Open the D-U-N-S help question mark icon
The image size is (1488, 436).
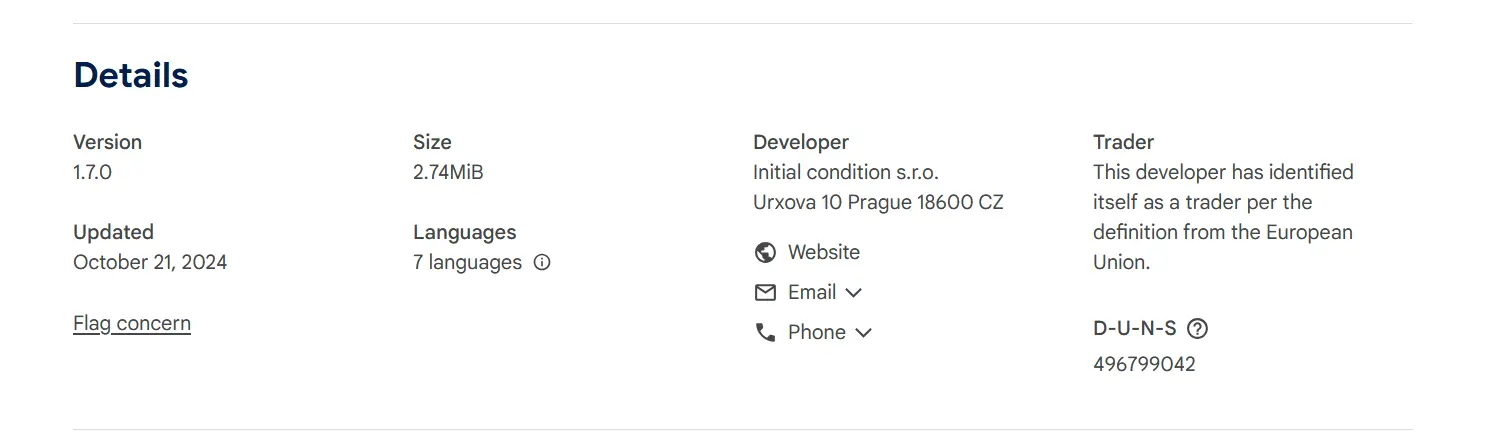(x=1197, y=329)
